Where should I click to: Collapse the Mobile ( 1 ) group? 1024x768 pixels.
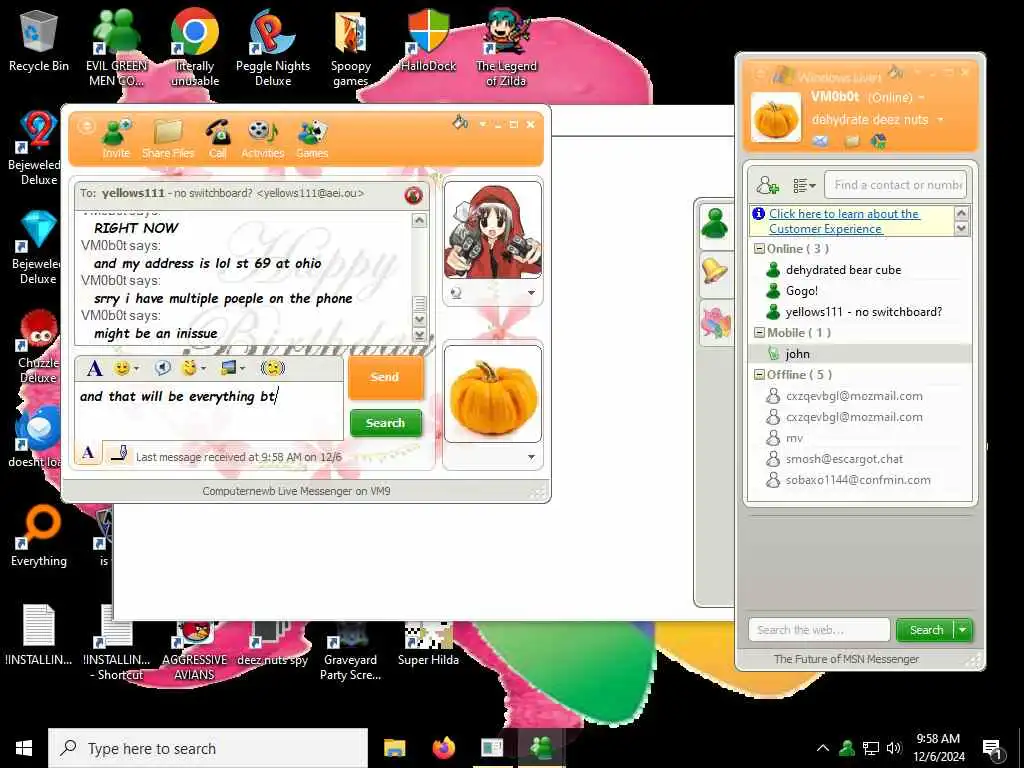coord(759,332)
